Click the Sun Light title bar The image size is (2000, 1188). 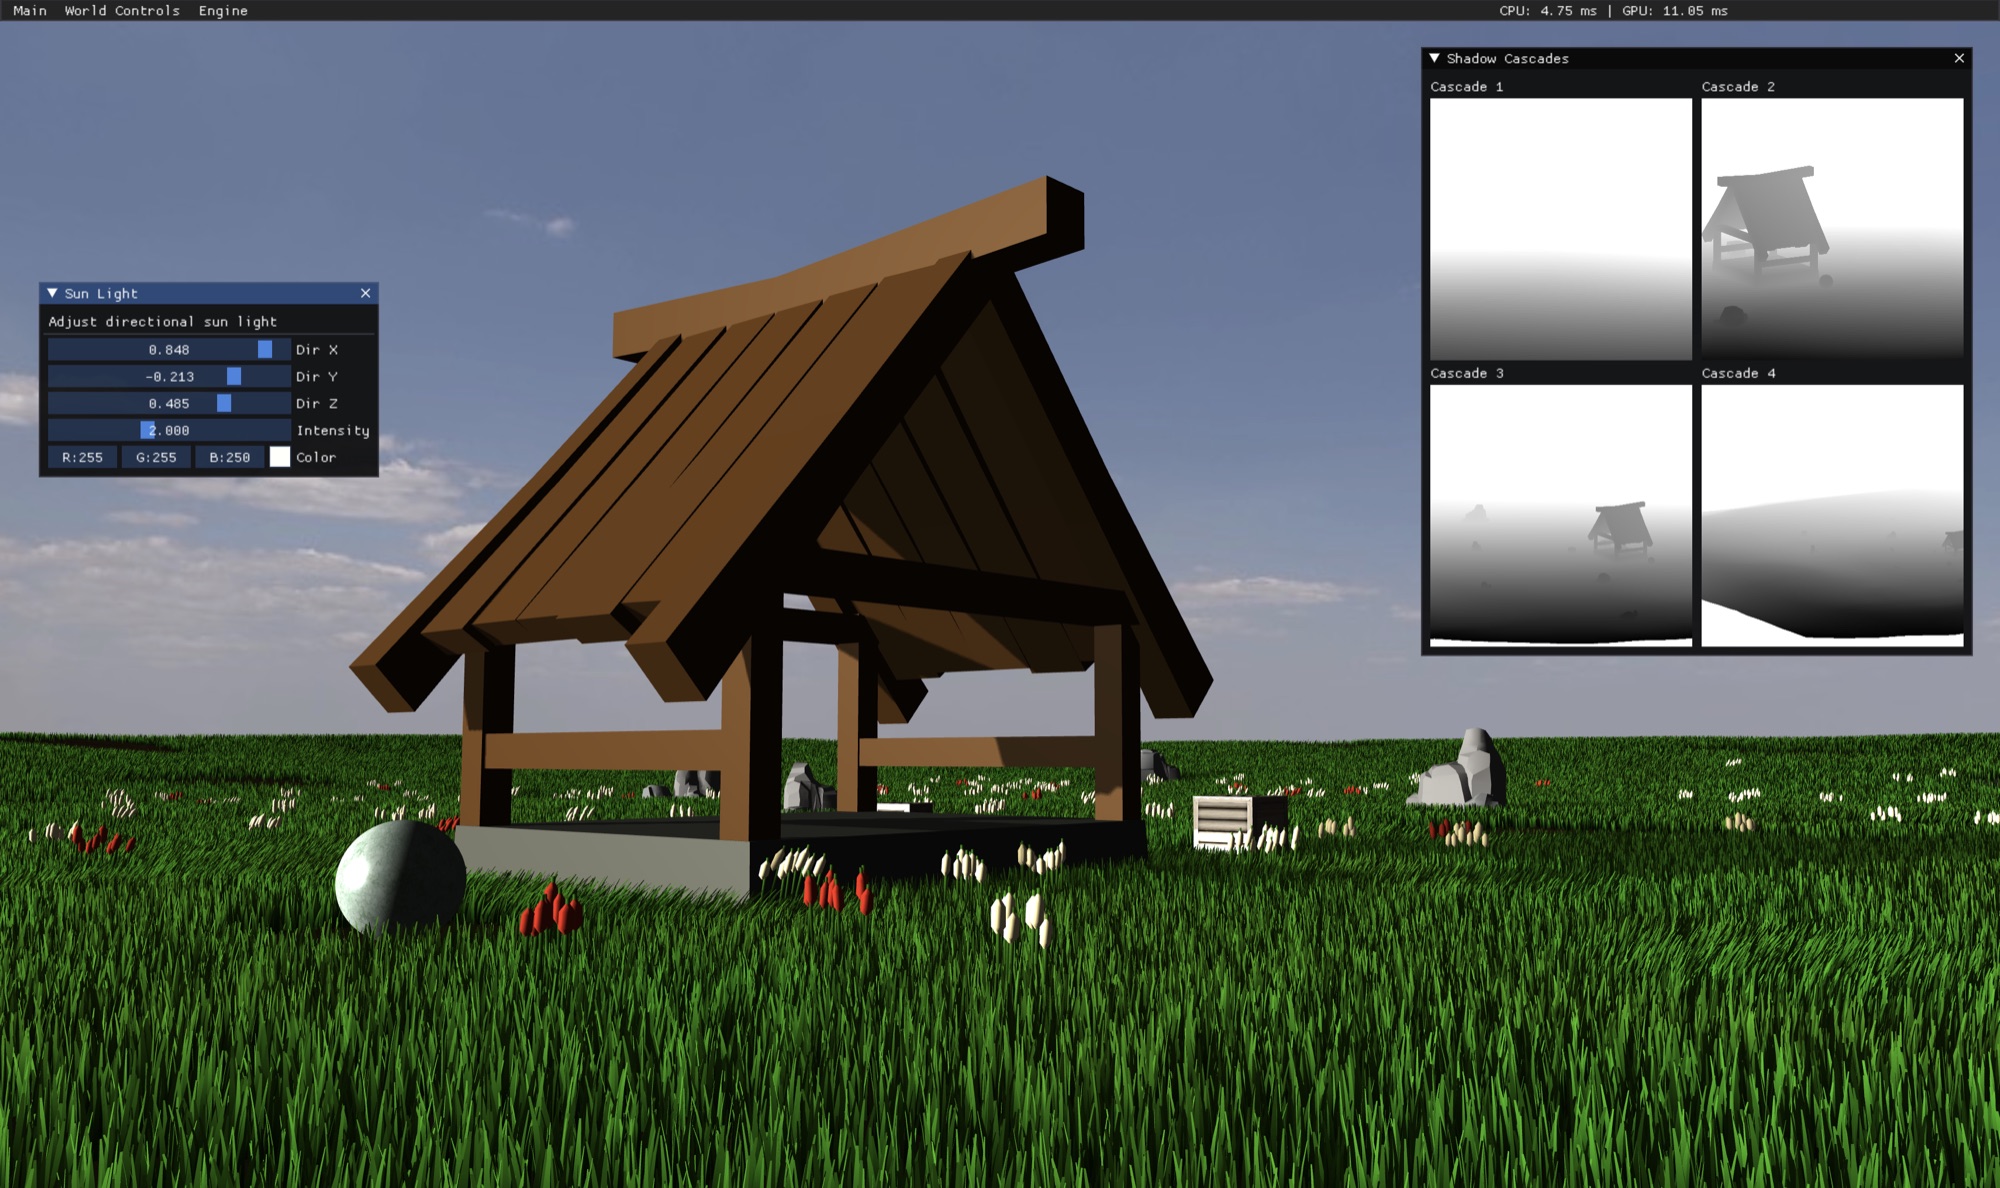(208, 293)
